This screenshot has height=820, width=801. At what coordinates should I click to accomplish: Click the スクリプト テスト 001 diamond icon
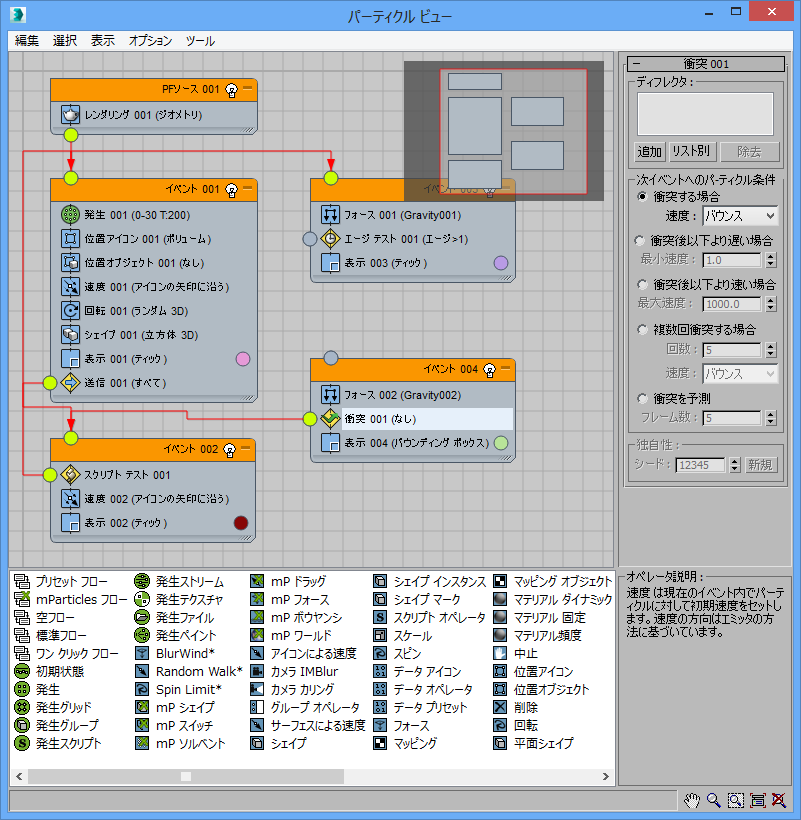tap(70, 474)
